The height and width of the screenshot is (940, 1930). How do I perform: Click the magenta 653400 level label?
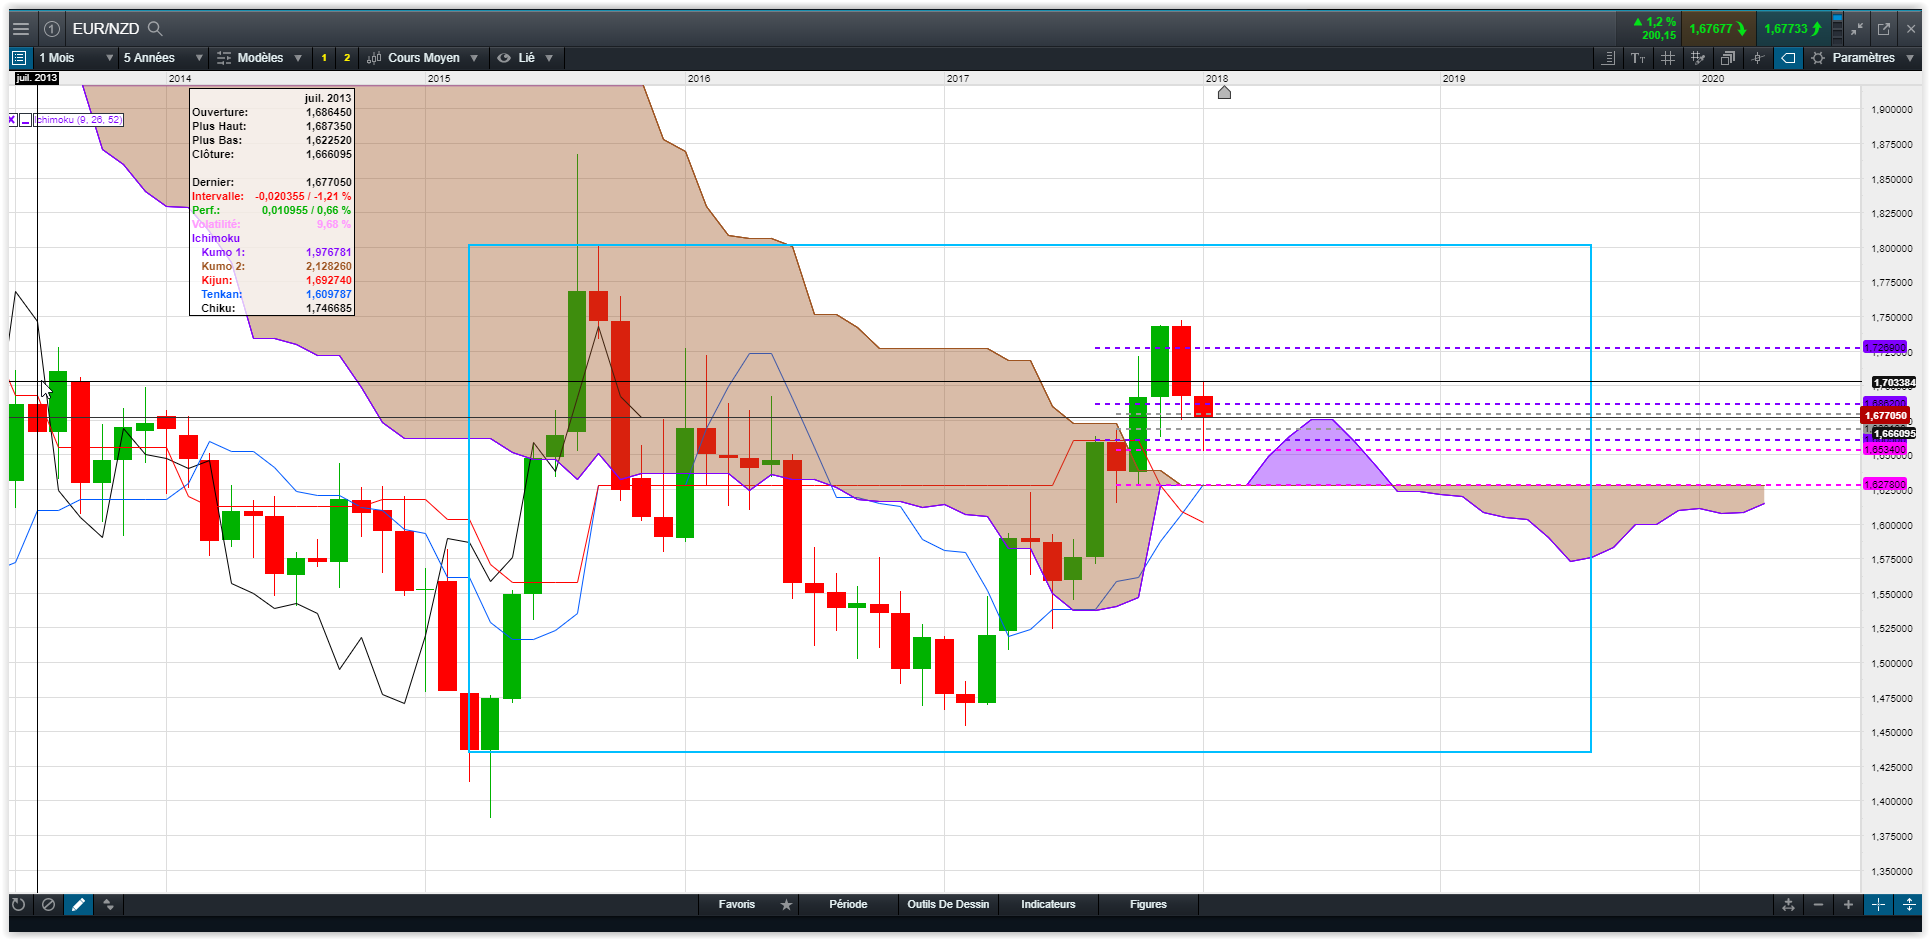pyautogui.click(x=1885, y=449)
